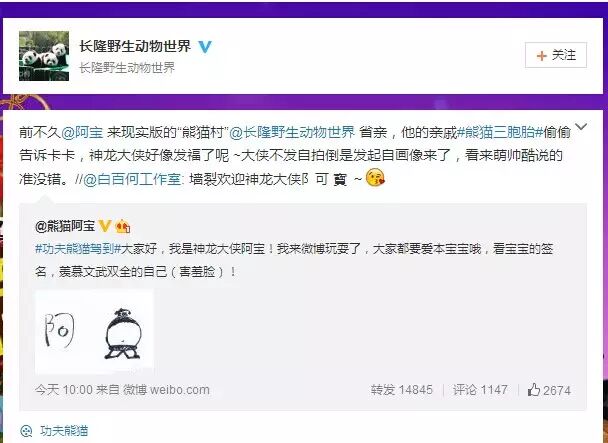The width and height of the screenshot is (608, 443).
Task: Click the gold V badge beside 熊猫阿宝
Action: click(105, 225)
